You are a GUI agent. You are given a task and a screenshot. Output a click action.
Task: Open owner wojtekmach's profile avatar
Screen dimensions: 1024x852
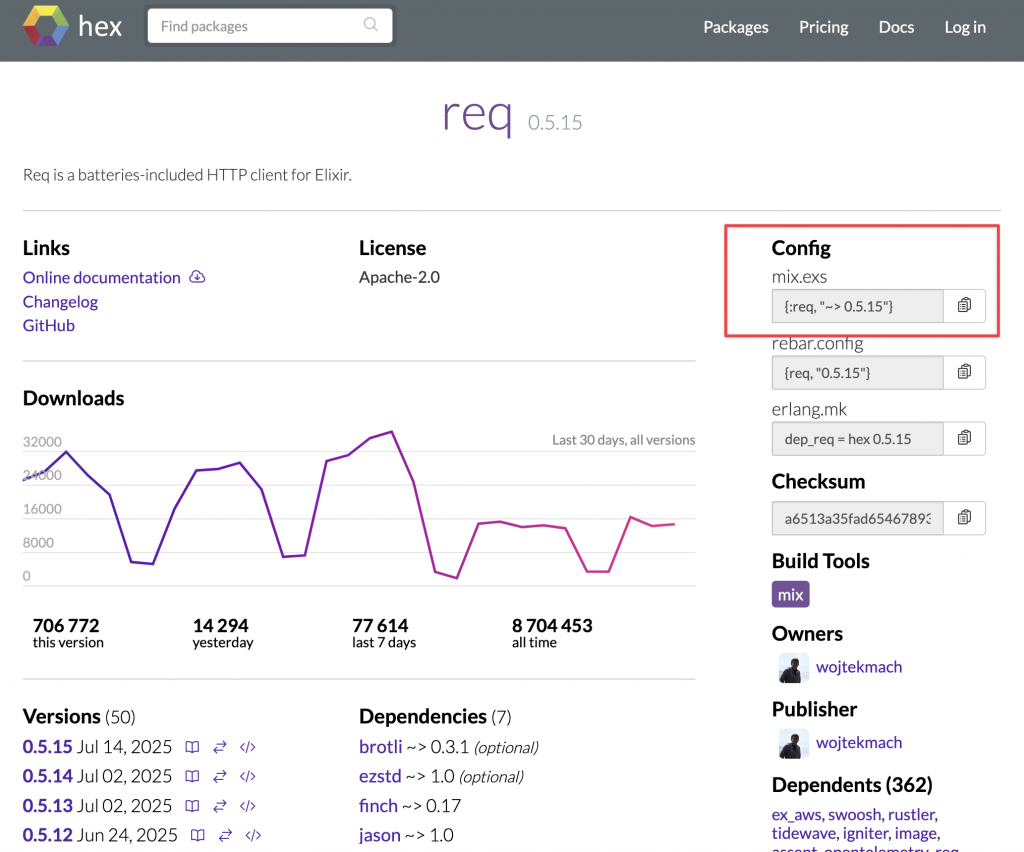[794, 668]
